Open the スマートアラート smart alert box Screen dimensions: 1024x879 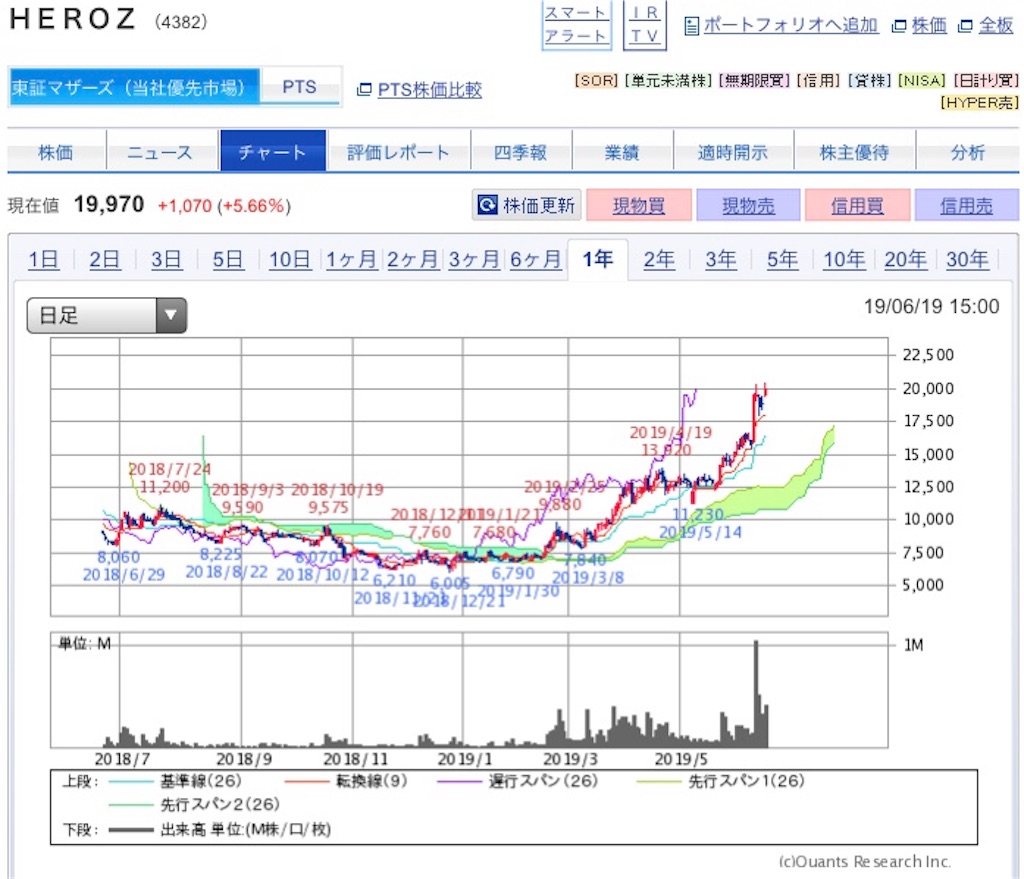coord(576,25)
